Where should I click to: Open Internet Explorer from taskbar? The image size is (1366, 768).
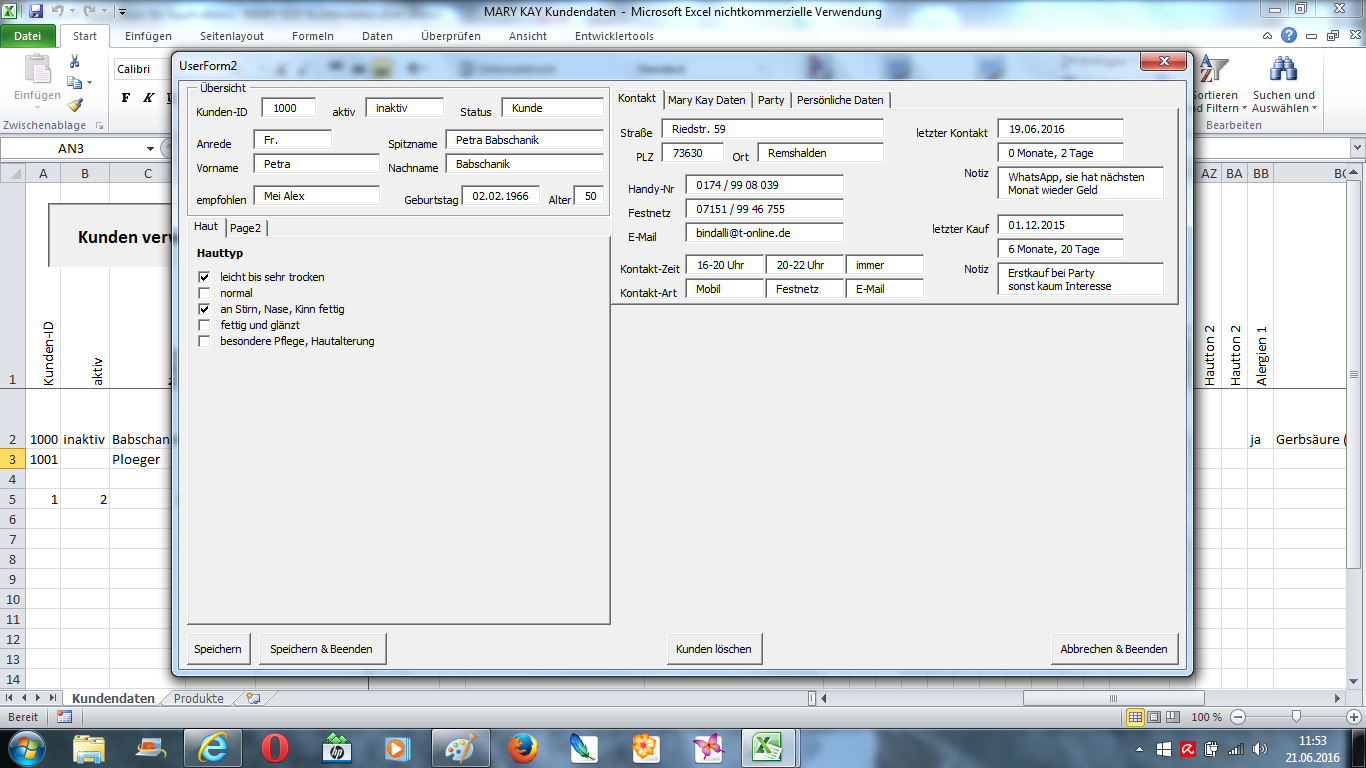click(213, 748)
